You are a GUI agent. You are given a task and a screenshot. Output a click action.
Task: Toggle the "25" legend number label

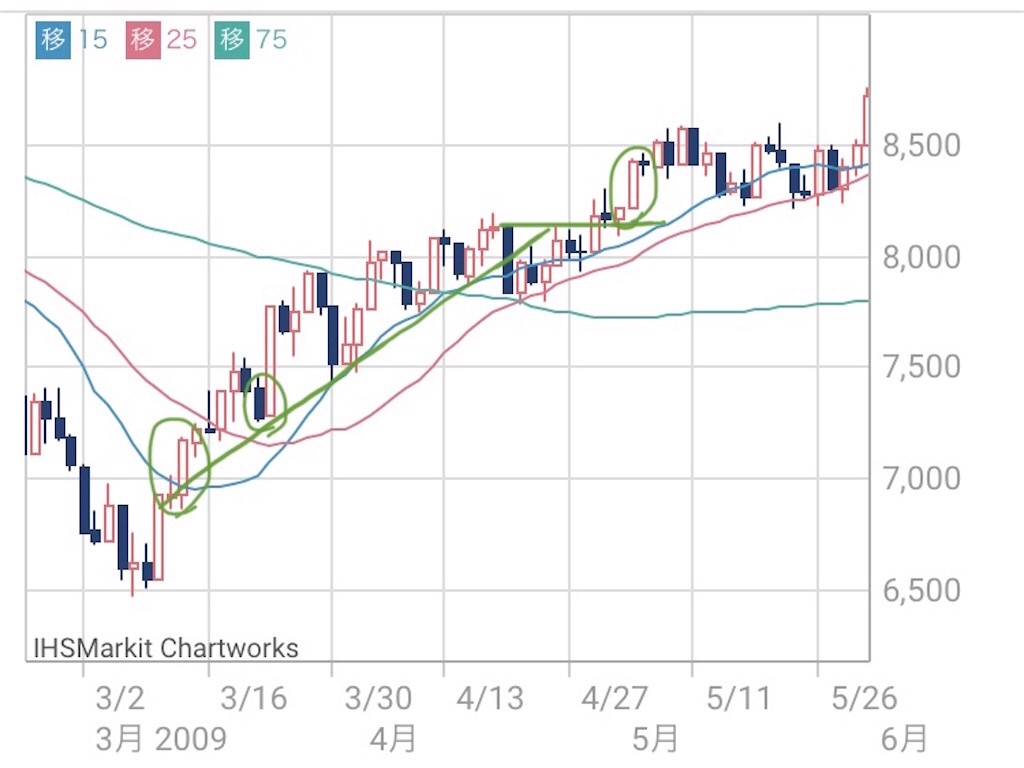point(181,40)
